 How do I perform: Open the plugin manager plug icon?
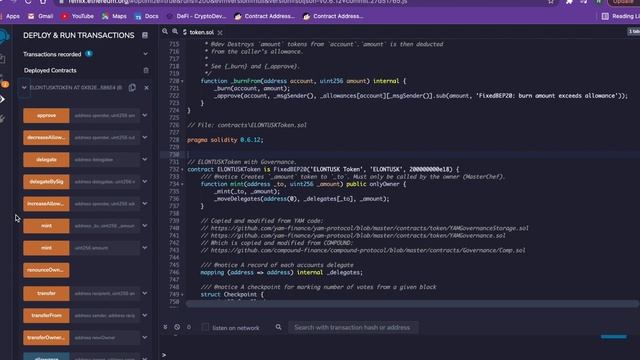click(x=3, y=119)
